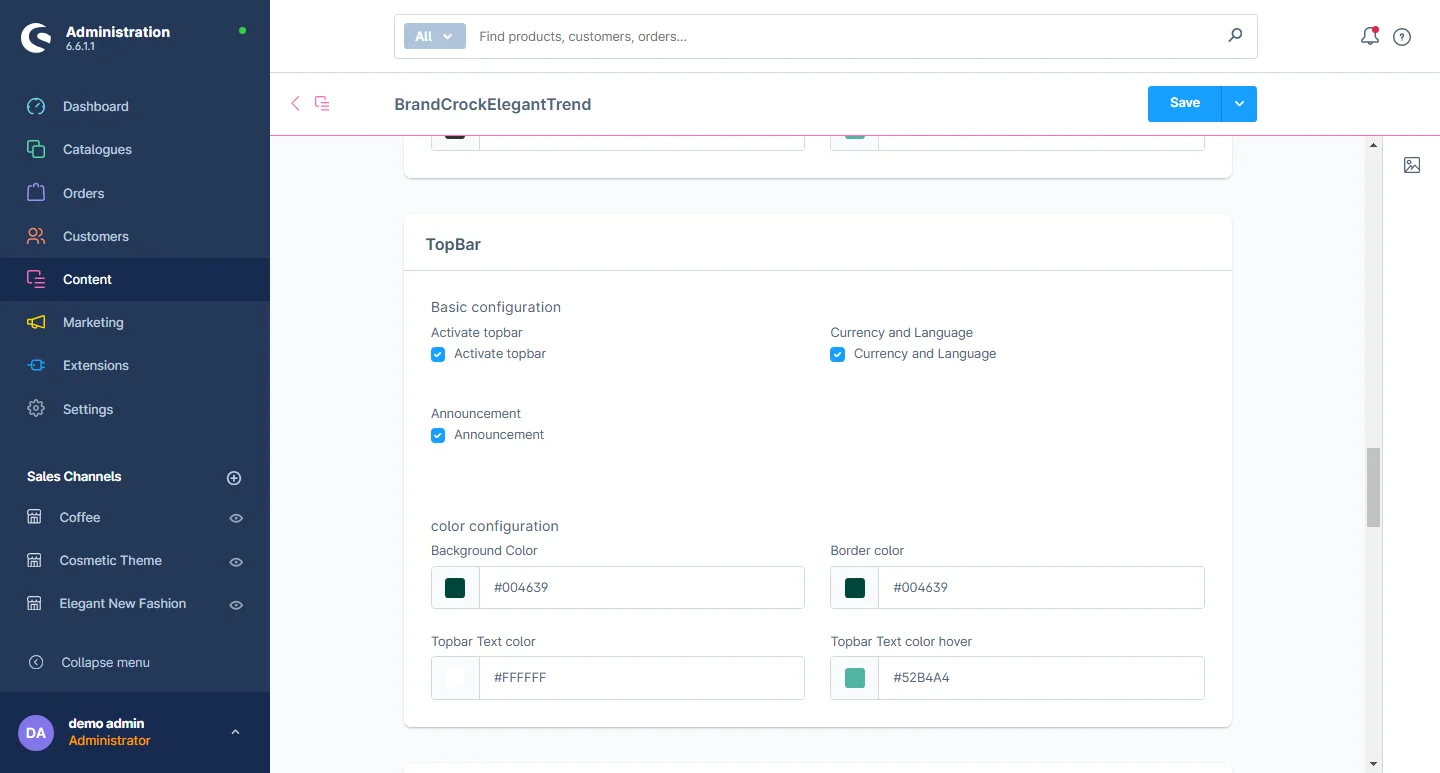This screenshot has width=1440, height=773.
Task: Open the Marketing menu
Action: click(x=93, y=322)
